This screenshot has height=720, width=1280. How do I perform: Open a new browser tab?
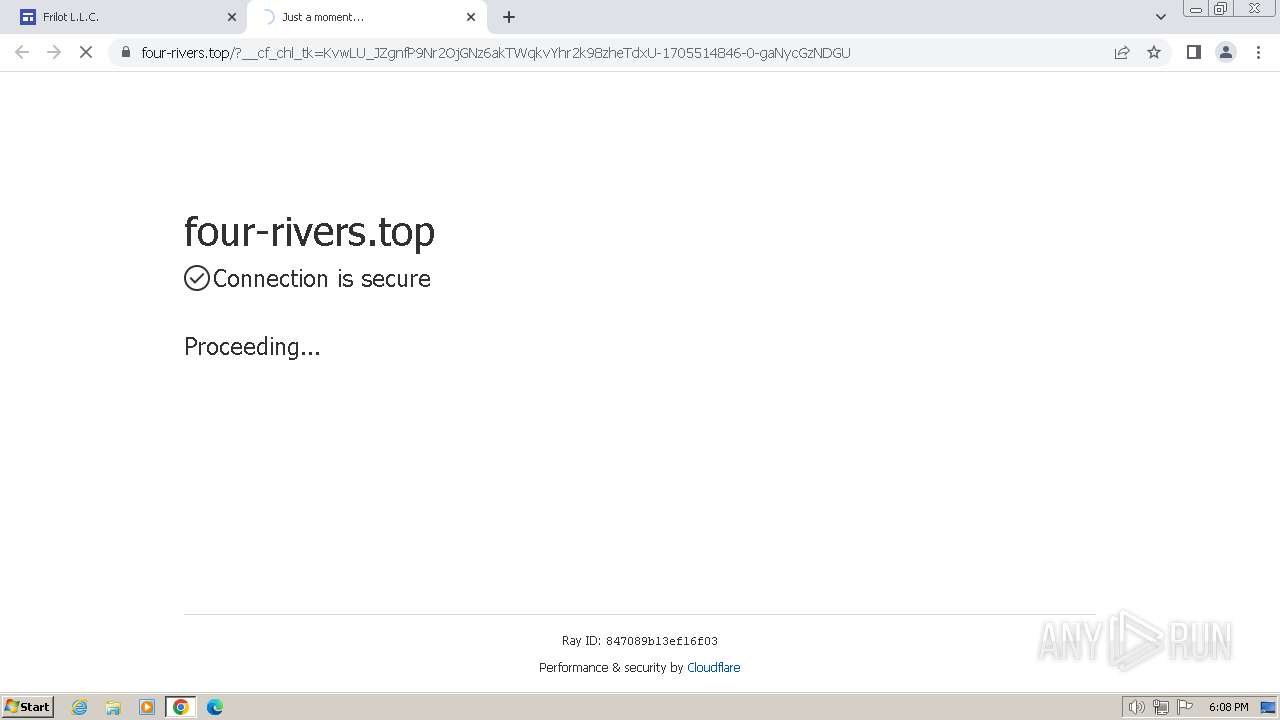click(x=509, y=17)
